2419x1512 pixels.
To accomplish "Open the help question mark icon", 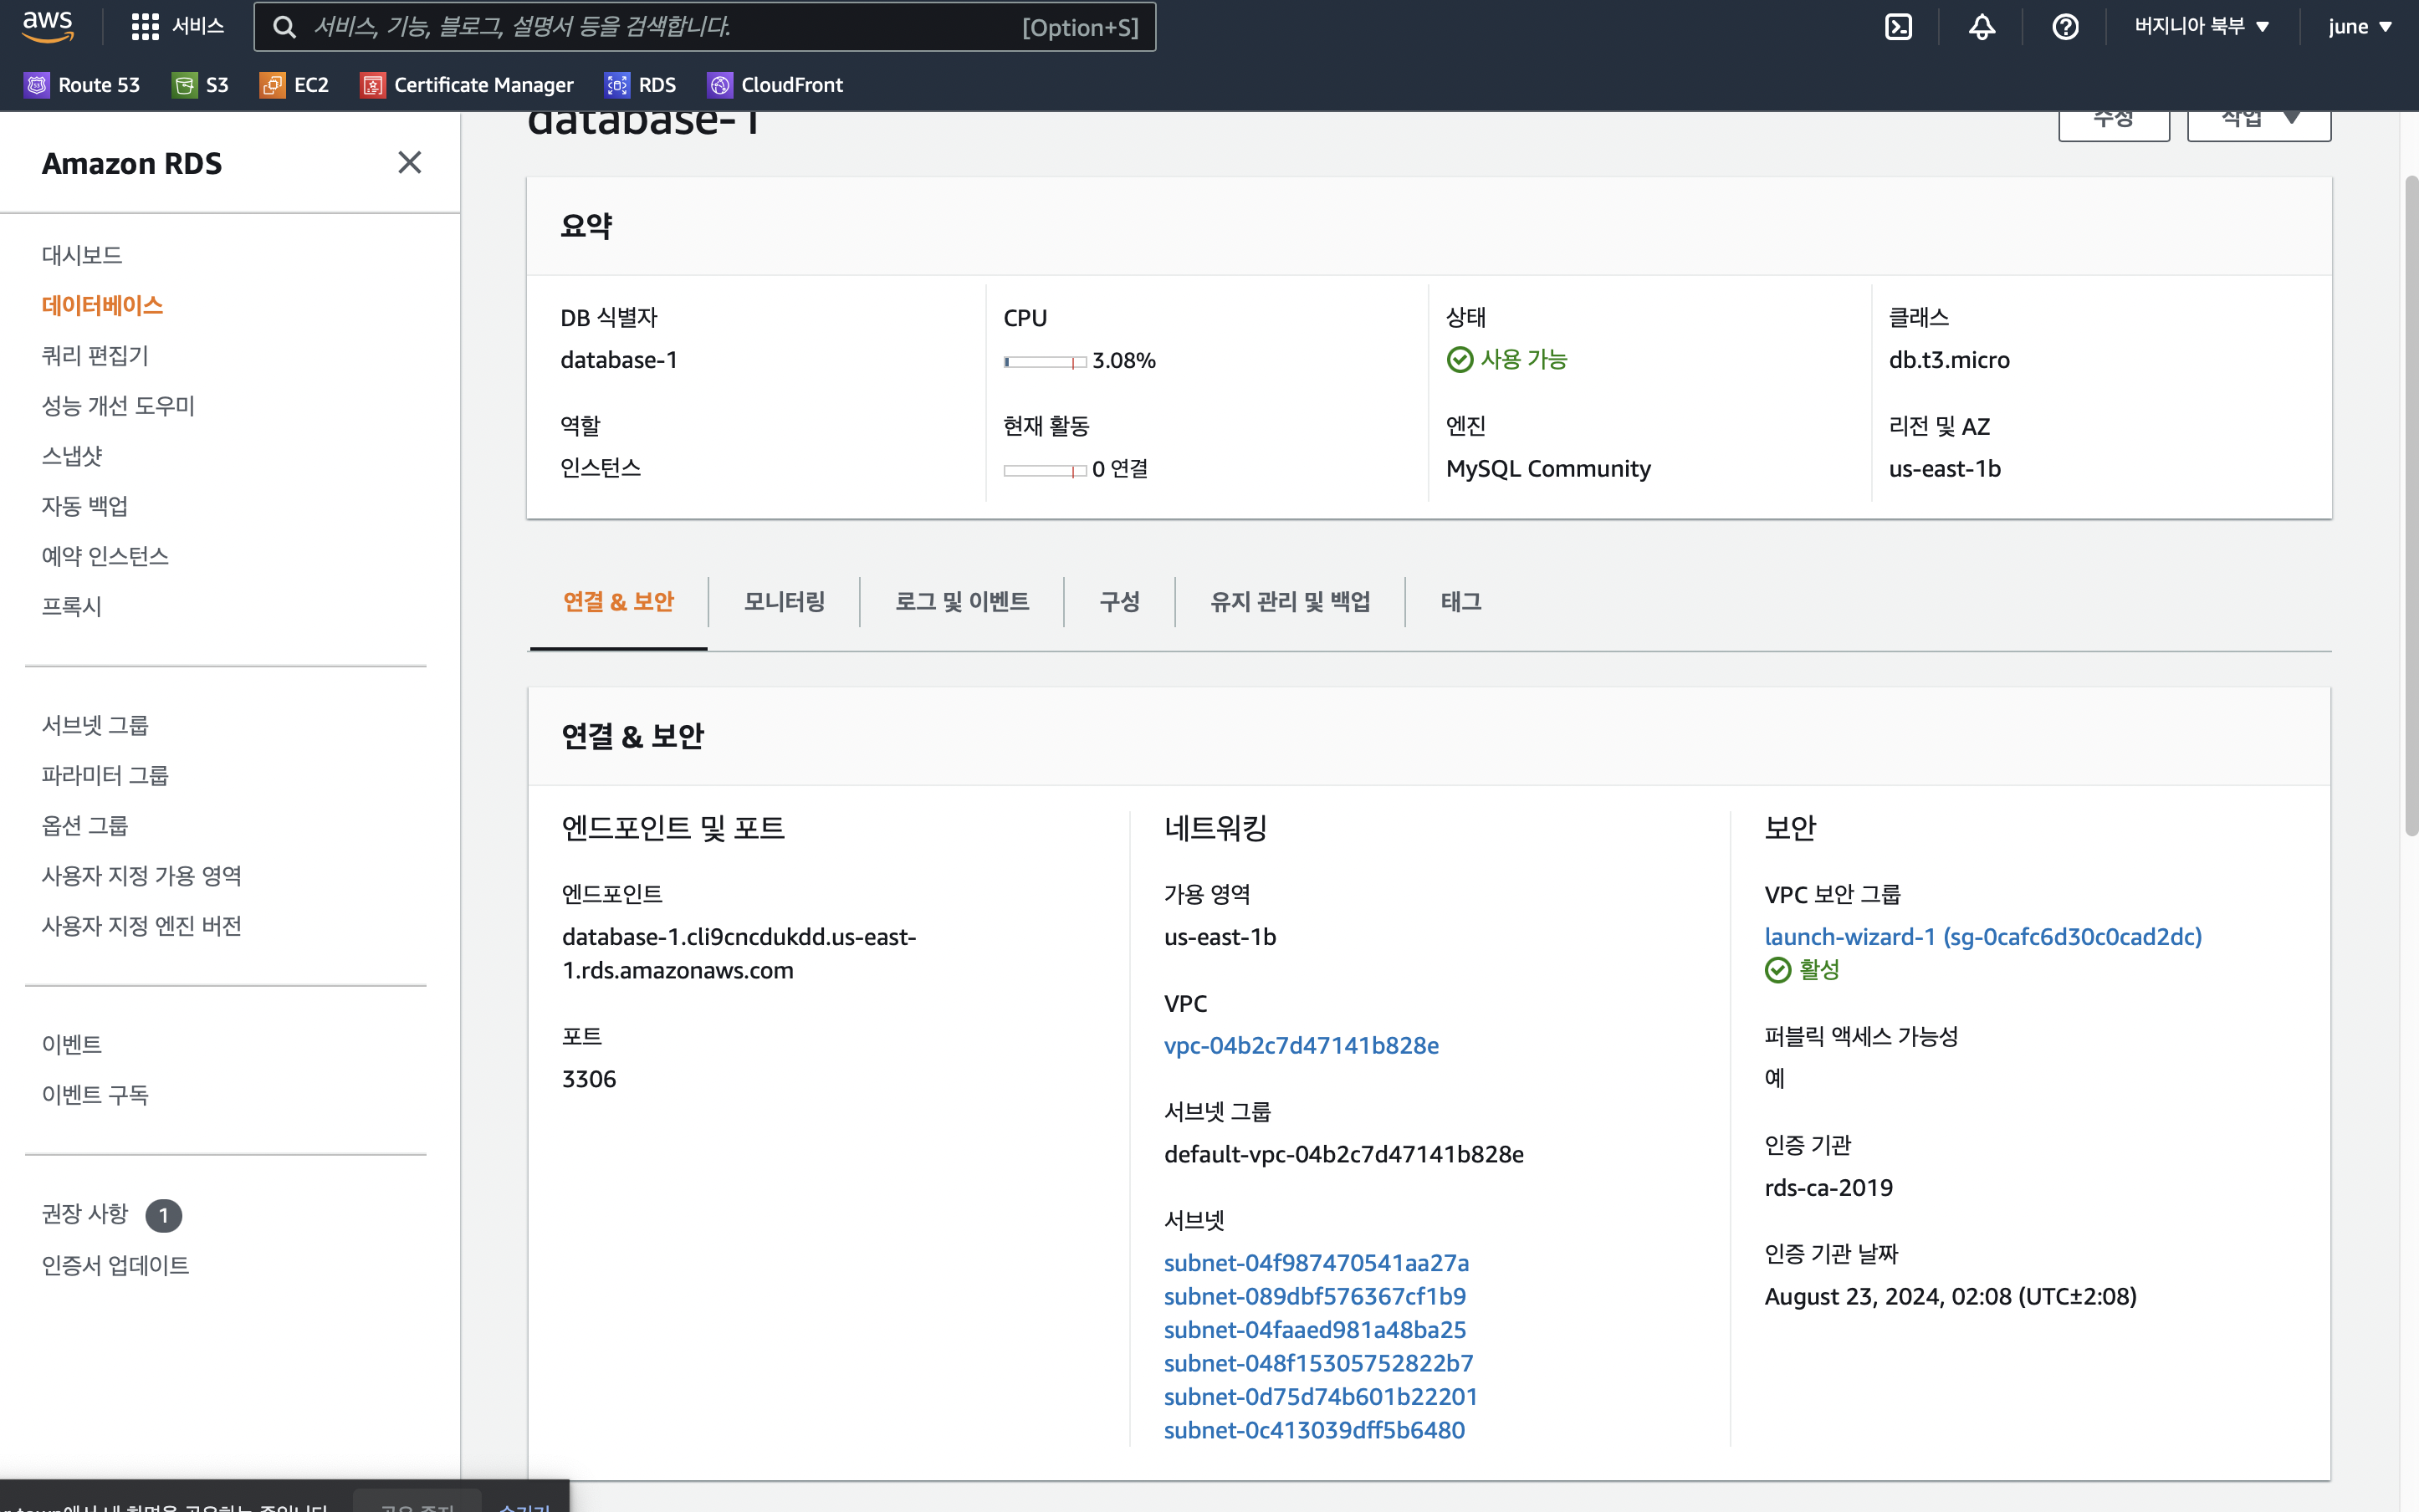I will (x=2065, y=27).
